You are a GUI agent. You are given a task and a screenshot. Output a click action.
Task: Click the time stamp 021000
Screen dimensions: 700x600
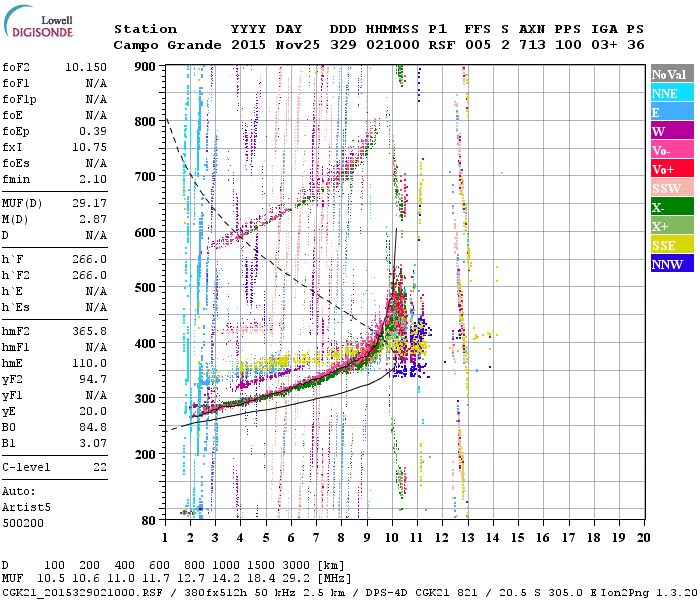tap(393, 45)
